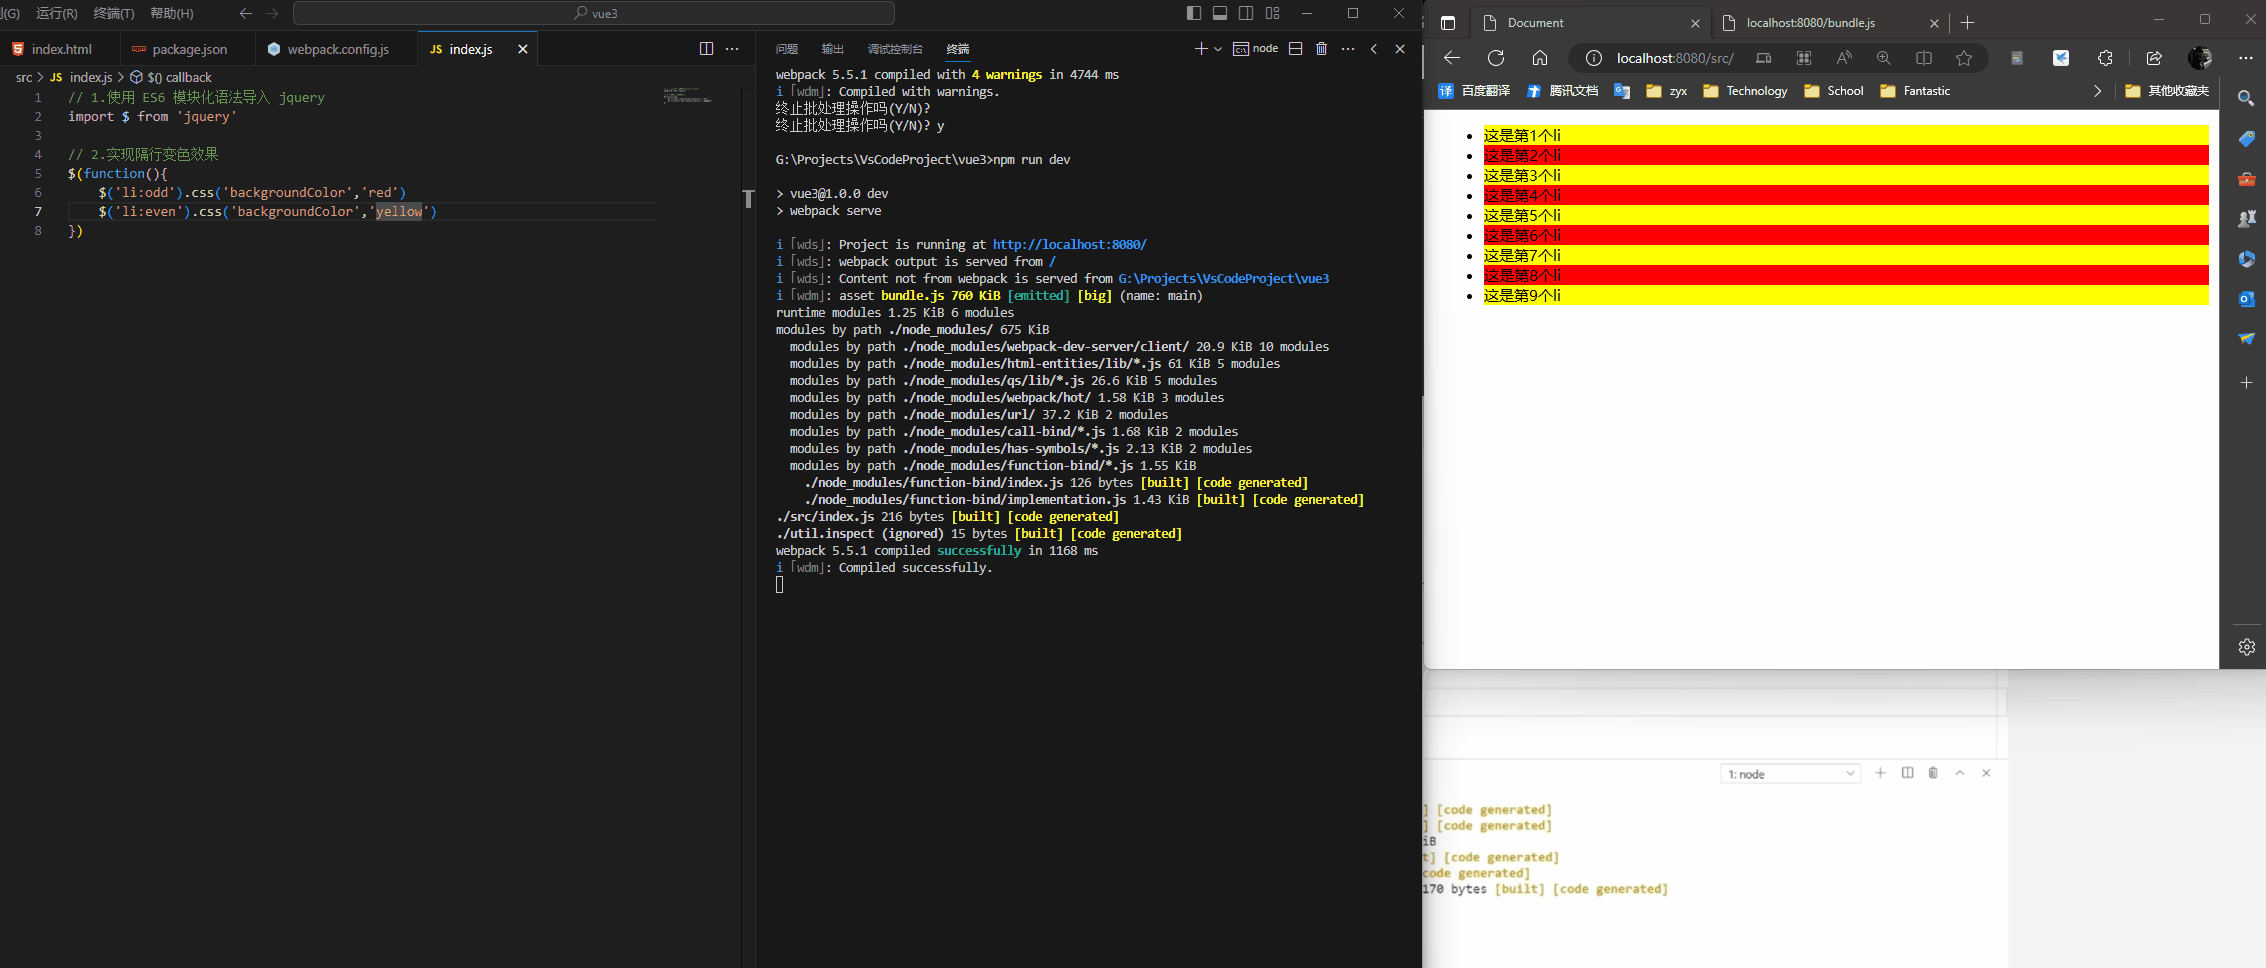This screenshot has height=968, width=2266.
Task: Click the src breadcrumb segment
Action: tap(24, 77)
